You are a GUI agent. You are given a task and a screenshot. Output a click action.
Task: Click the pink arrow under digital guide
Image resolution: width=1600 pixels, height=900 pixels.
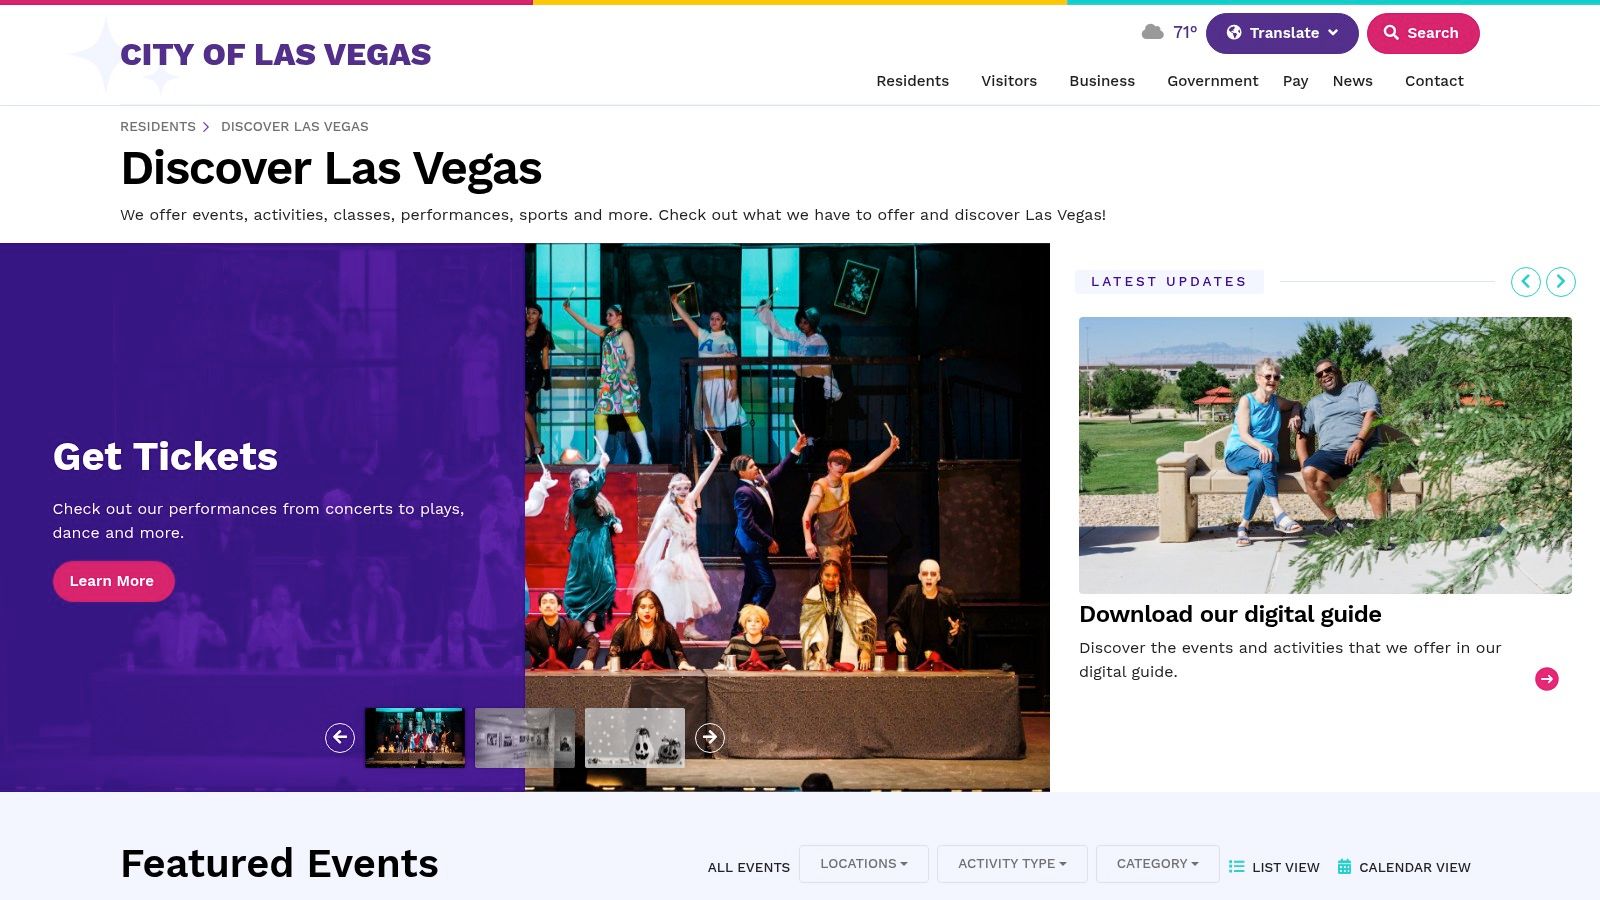1547,679
